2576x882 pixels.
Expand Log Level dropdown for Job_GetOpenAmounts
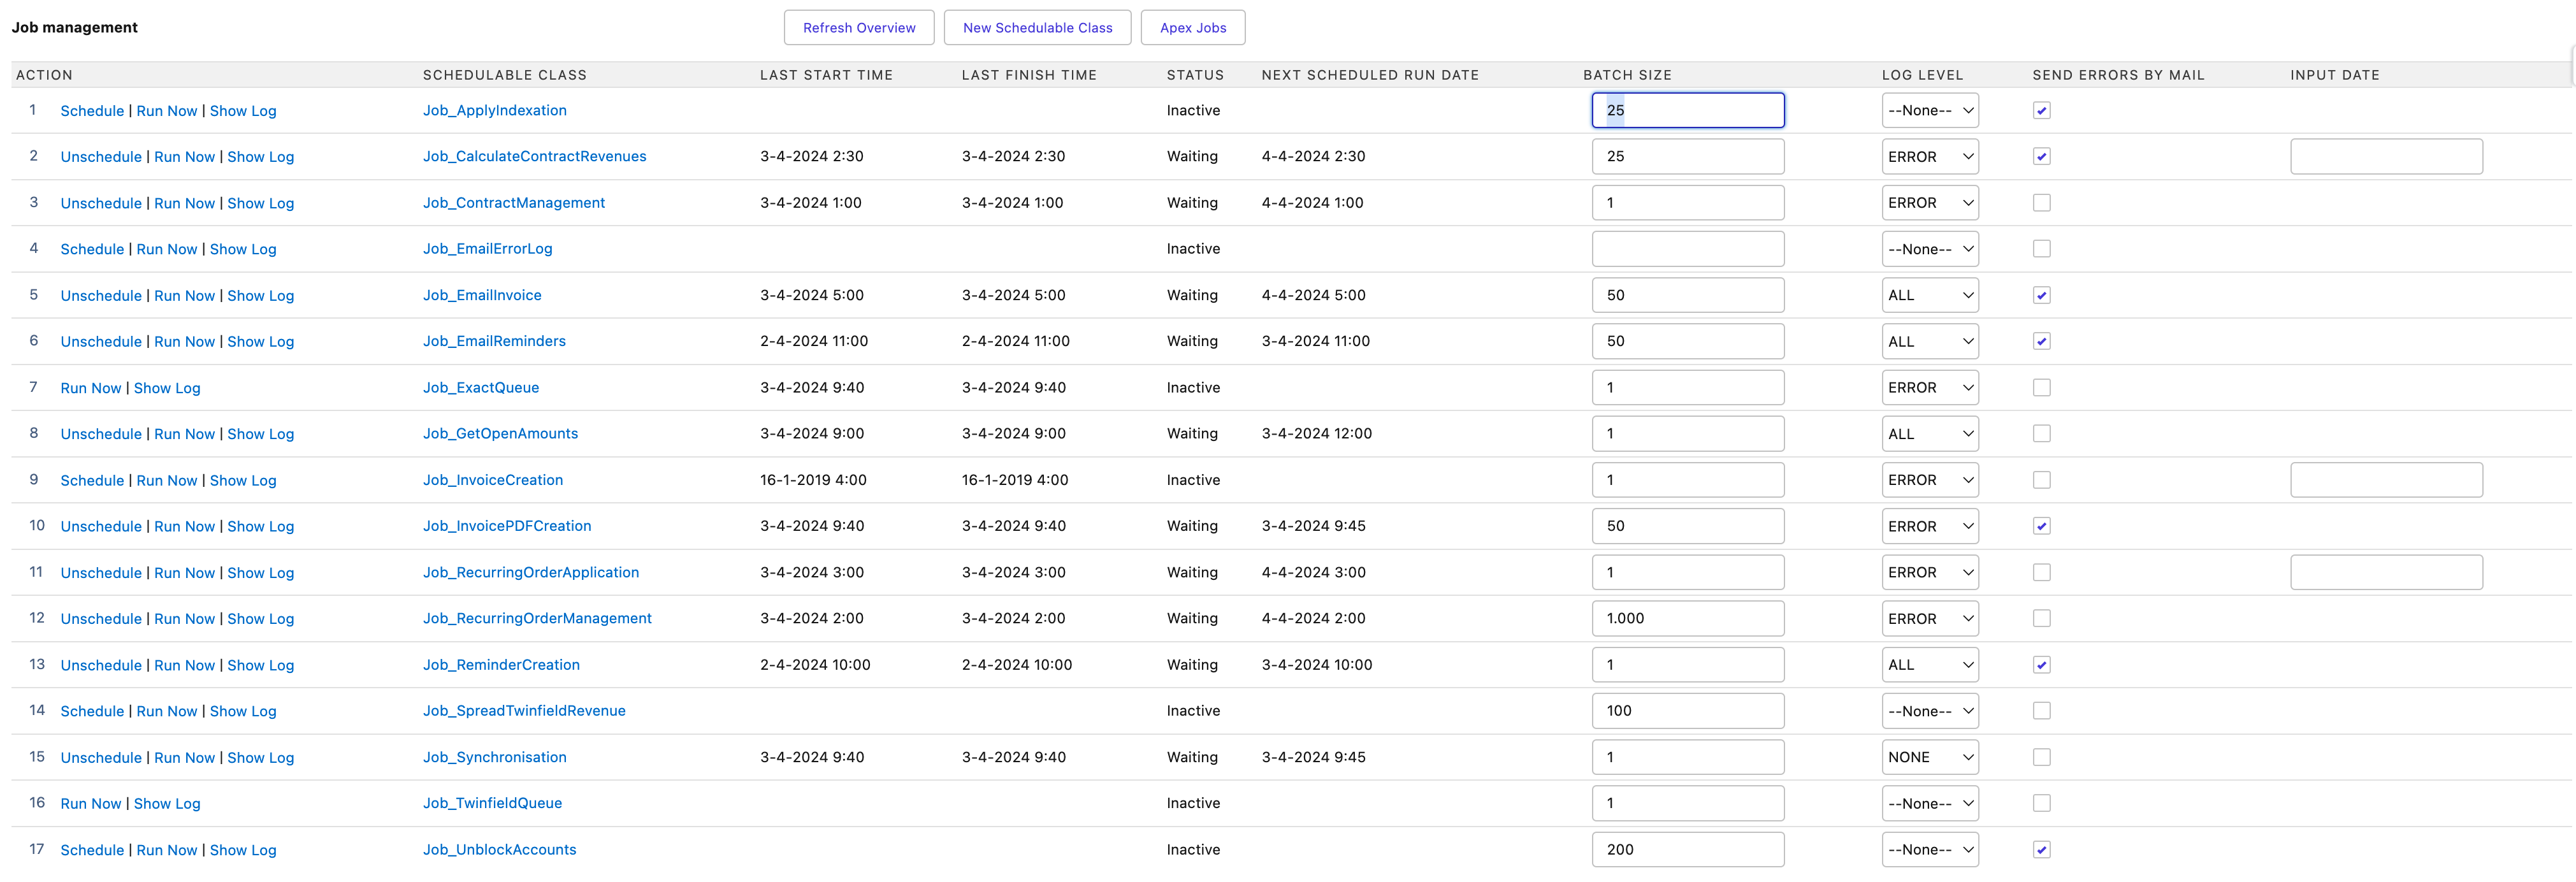pos(1929,434)
